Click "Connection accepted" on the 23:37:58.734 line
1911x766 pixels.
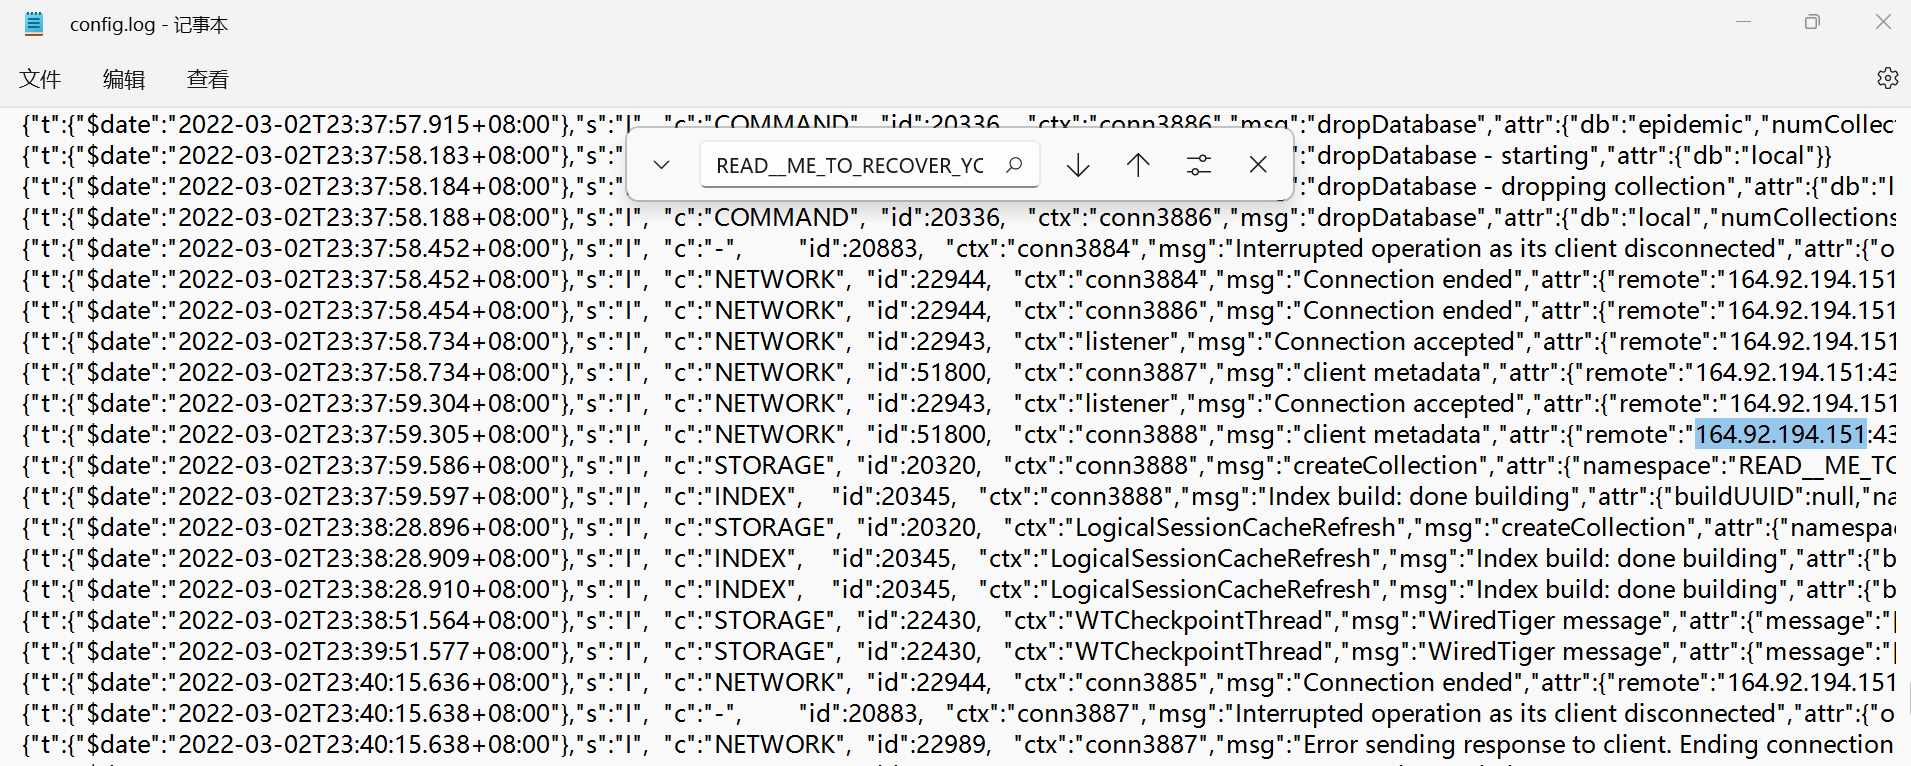[1394, 342]
